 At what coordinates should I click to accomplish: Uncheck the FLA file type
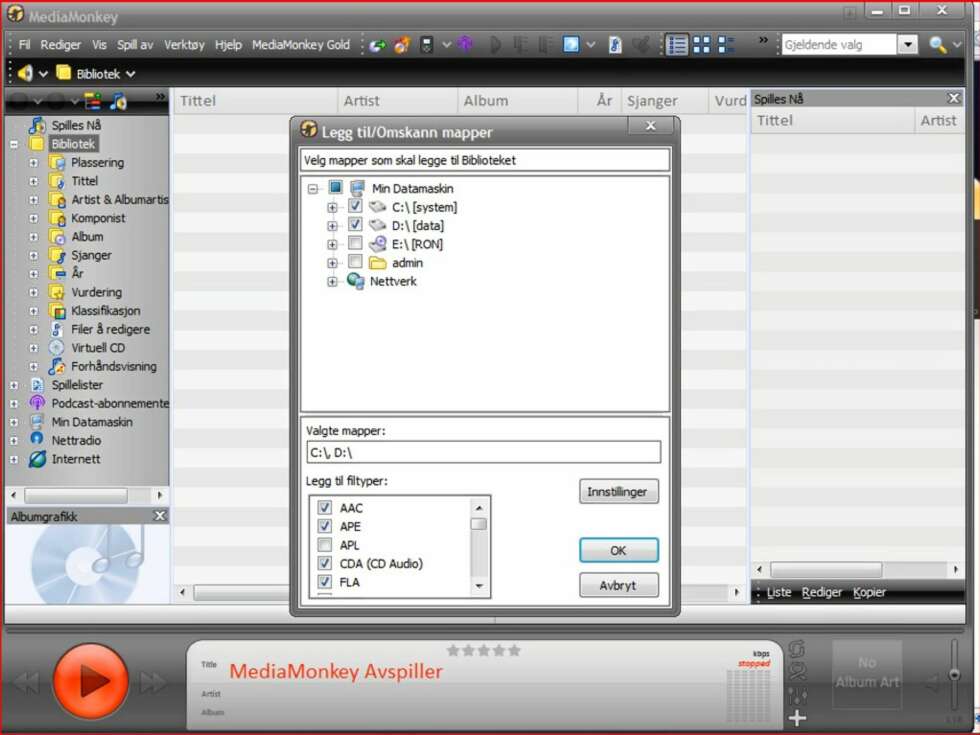point(324,582)
